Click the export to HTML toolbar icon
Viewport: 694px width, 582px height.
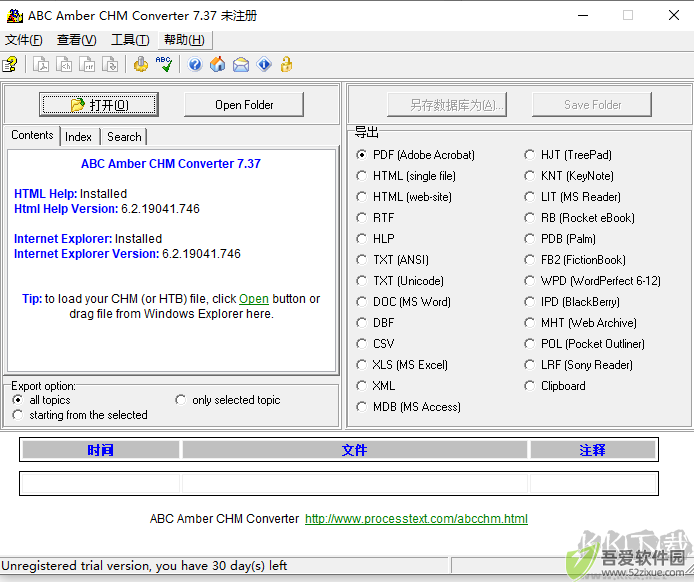[x=64, y=65]
